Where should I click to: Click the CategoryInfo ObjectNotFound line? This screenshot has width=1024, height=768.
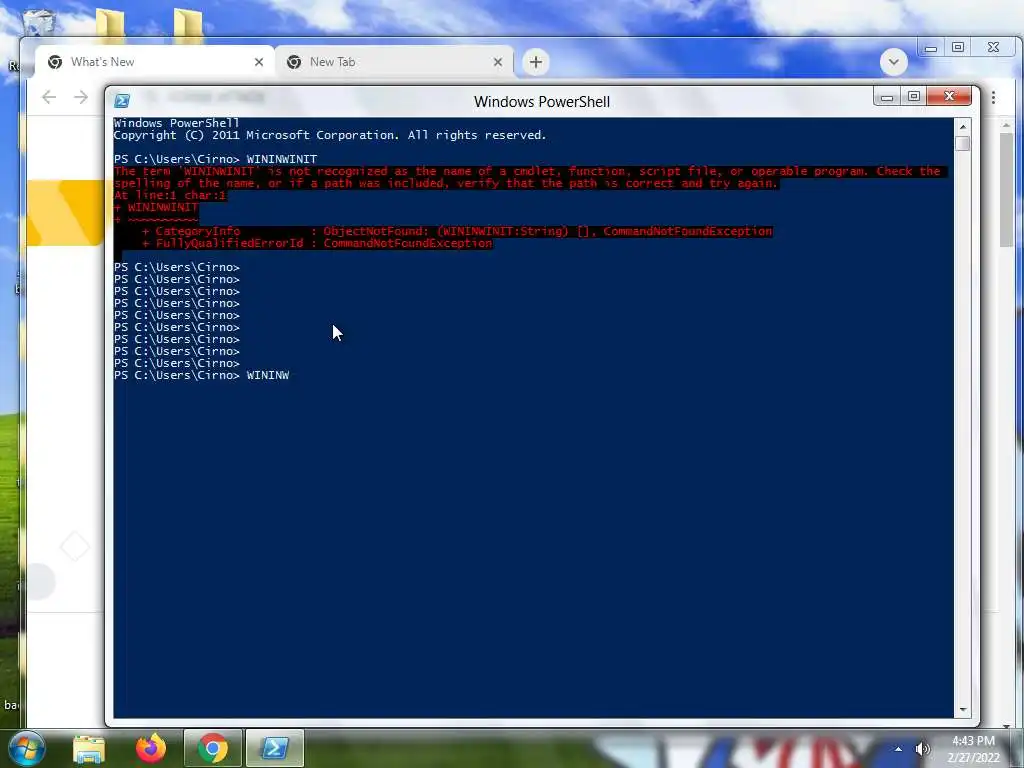[x=457, y=231]
